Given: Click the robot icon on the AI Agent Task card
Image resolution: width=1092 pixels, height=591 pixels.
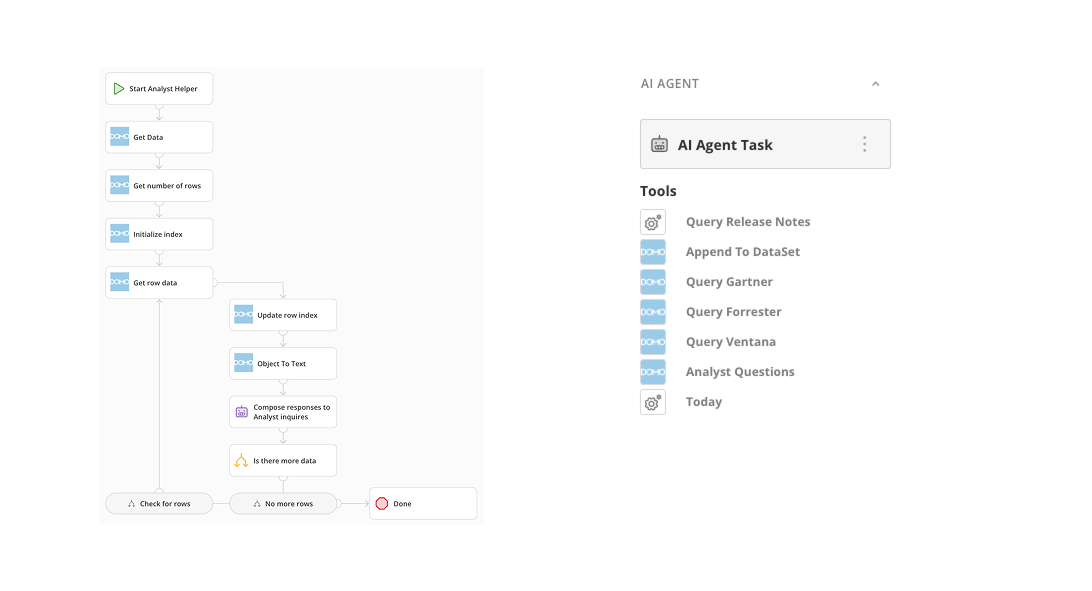Looking at the screenshot, I should (x=659, y=144).
